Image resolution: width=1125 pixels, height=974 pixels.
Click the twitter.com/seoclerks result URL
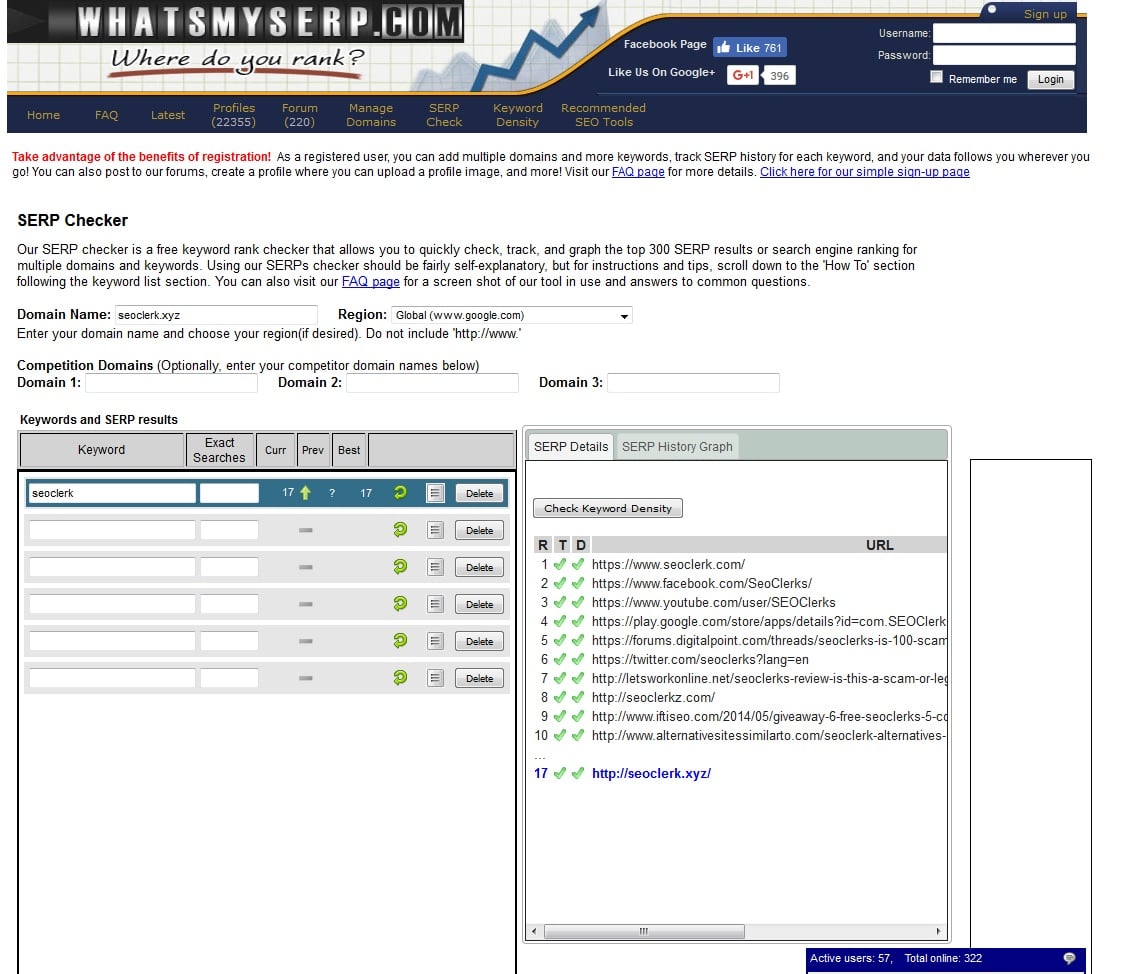coord(700,660)
